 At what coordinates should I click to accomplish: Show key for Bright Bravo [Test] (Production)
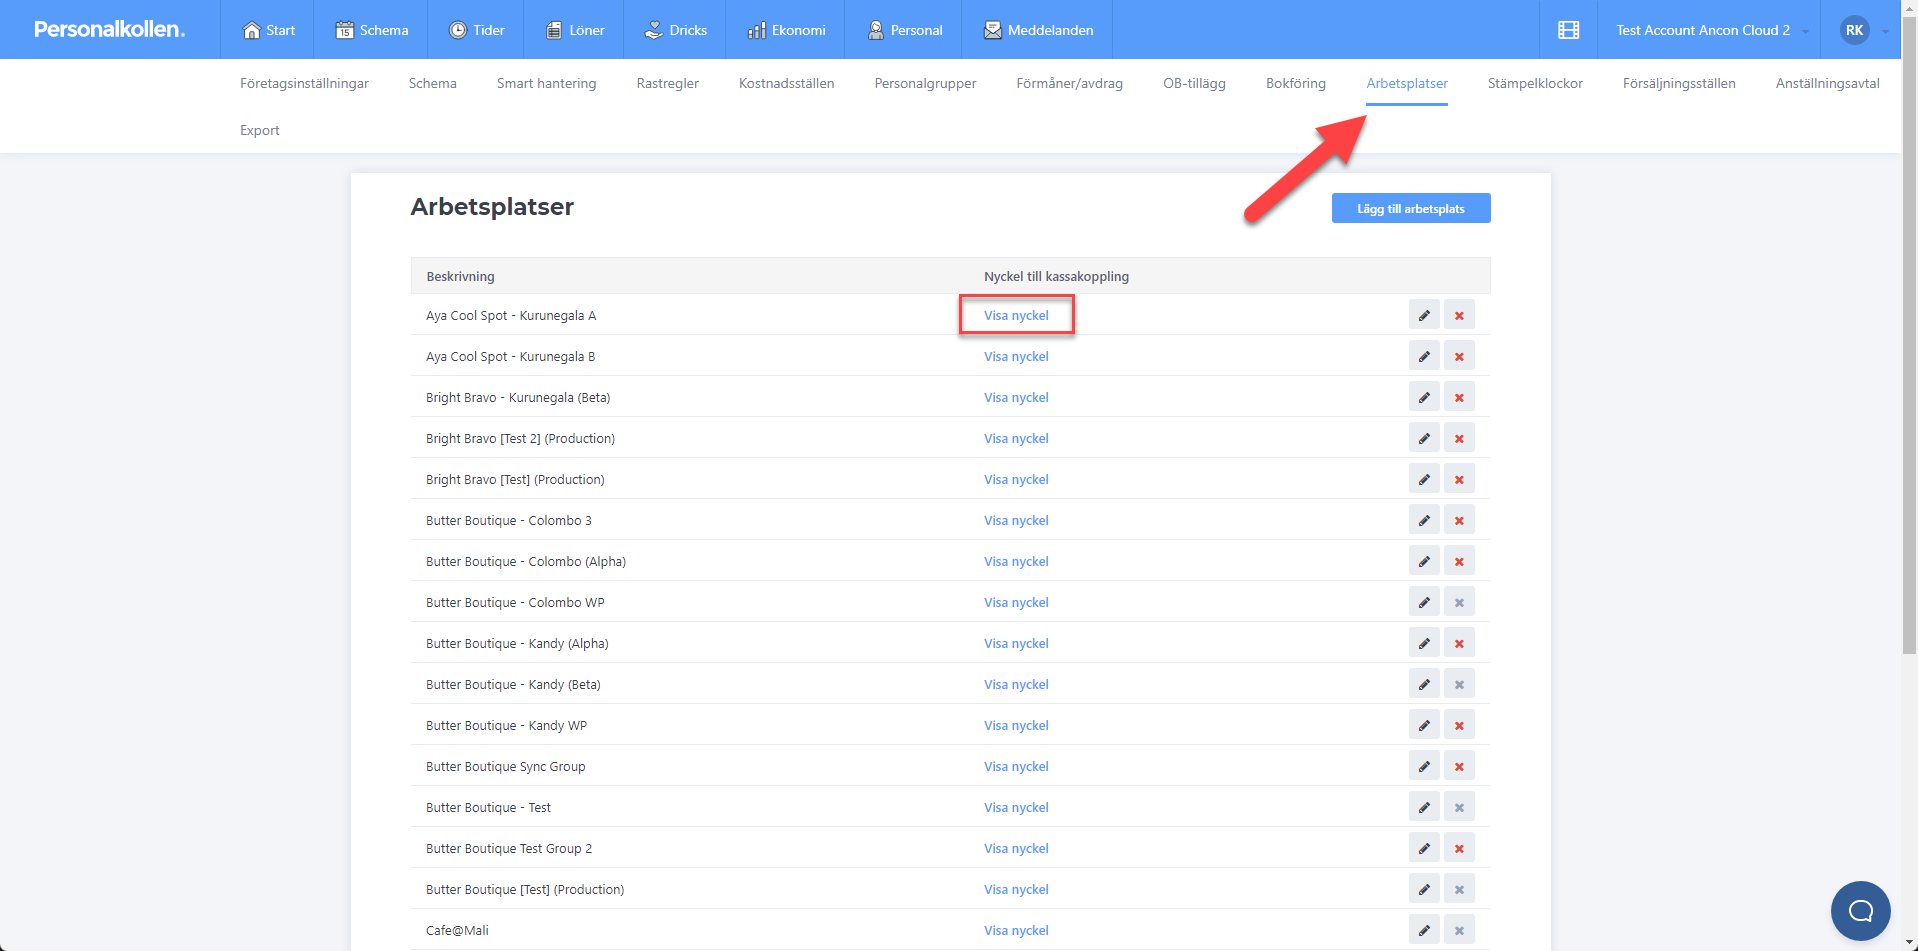pyautogui.click(x=1016, y=479)
